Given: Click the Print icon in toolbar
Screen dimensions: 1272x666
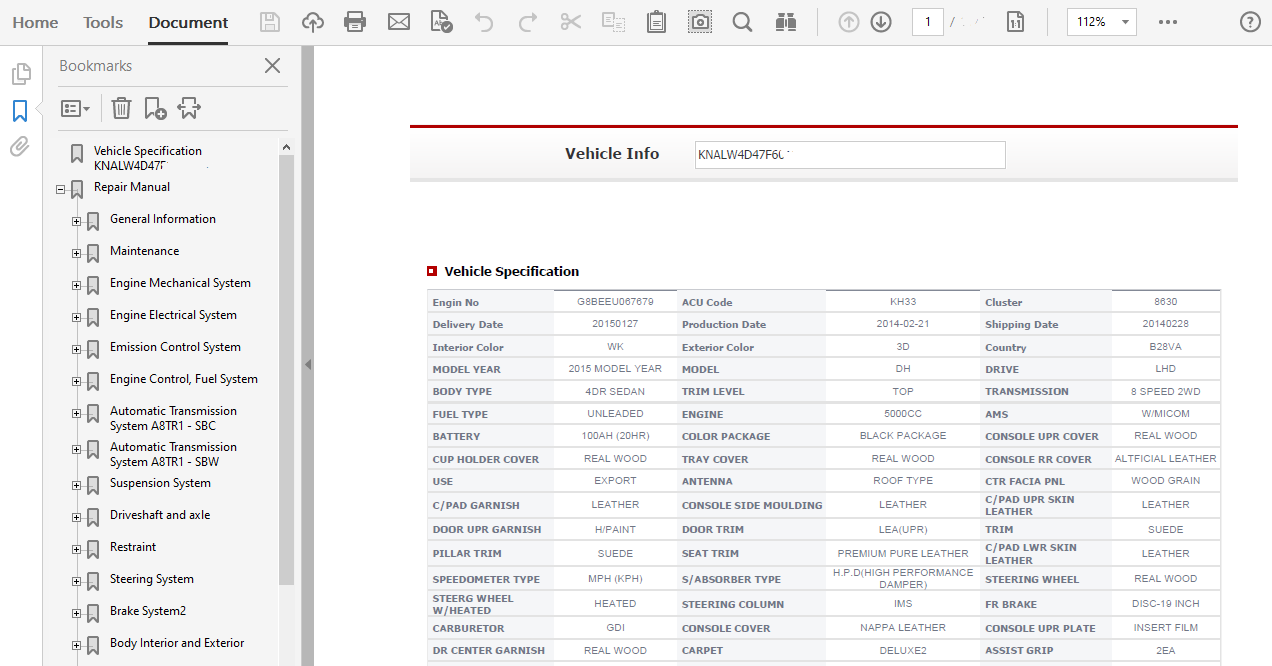Looking at the screenshot, I should [x=355, y=22].
